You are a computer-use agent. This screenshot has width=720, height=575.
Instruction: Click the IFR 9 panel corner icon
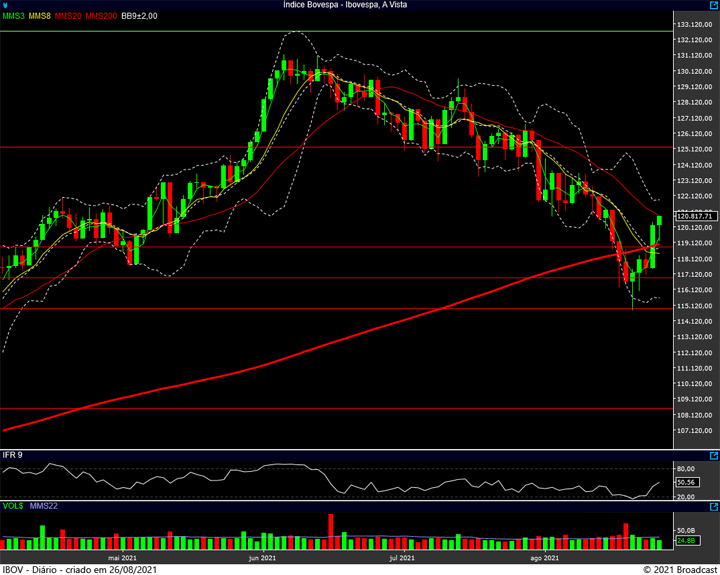pos(713,455)
